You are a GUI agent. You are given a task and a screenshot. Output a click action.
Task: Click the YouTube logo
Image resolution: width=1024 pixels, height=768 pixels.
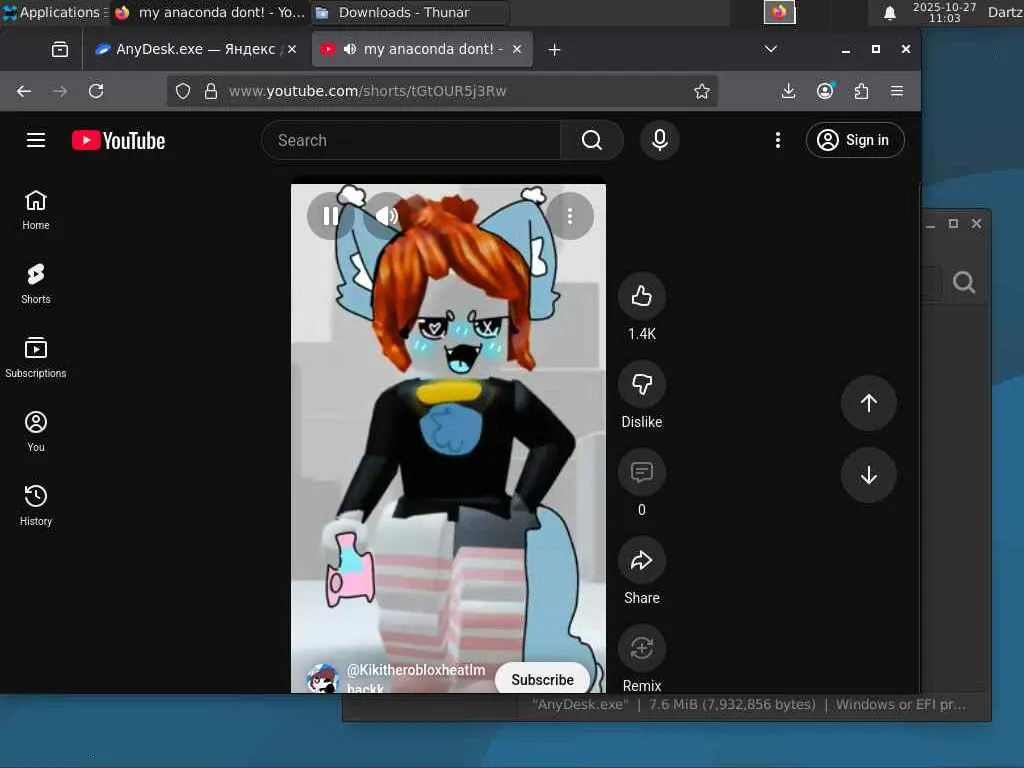click(x=118, y=140)
